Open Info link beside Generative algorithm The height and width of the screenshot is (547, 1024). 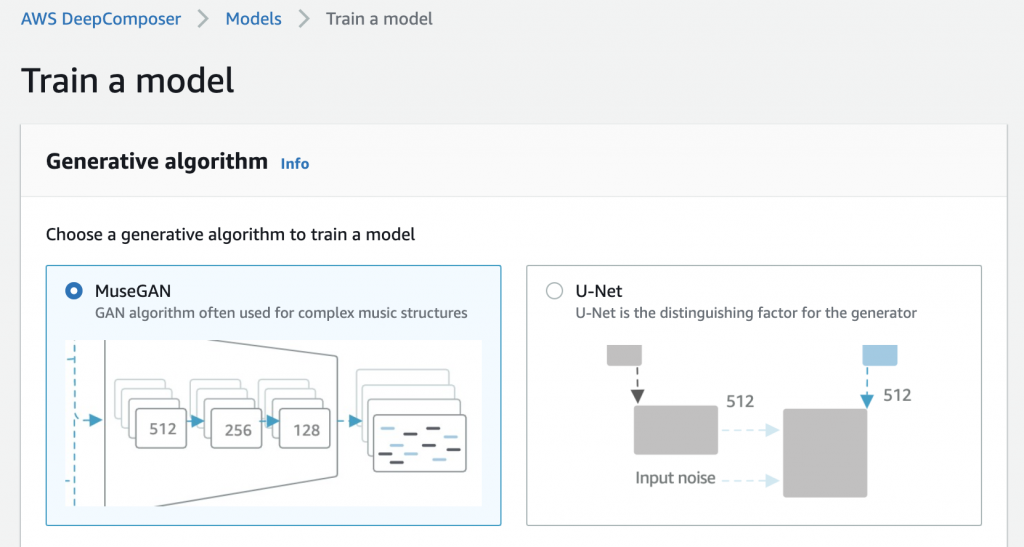click(x=295, y=164)
